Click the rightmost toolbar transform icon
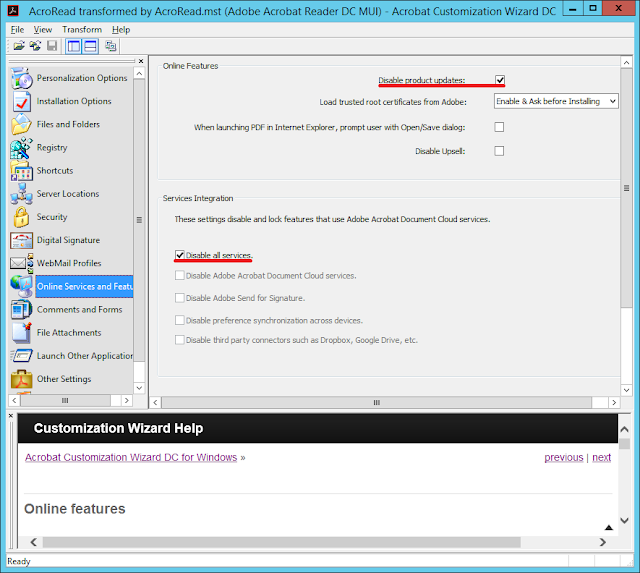Image resolution: width=640 pixels, height=573 pixels. click(111, 46)
